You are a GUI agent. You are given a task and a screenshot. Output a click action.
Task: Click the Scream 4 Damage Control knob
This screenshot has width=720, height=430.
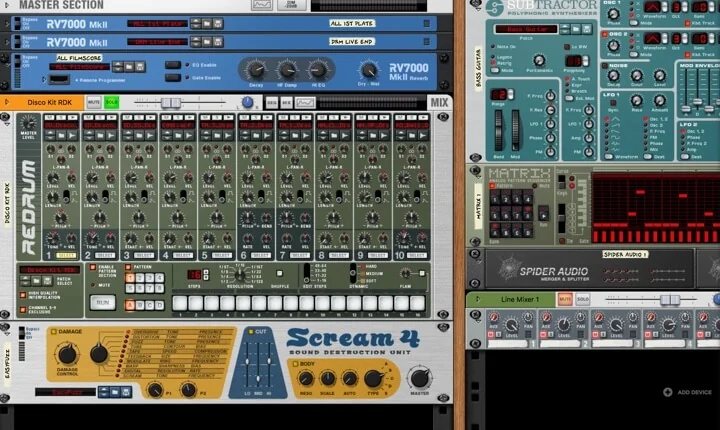(x=67, y=354)
